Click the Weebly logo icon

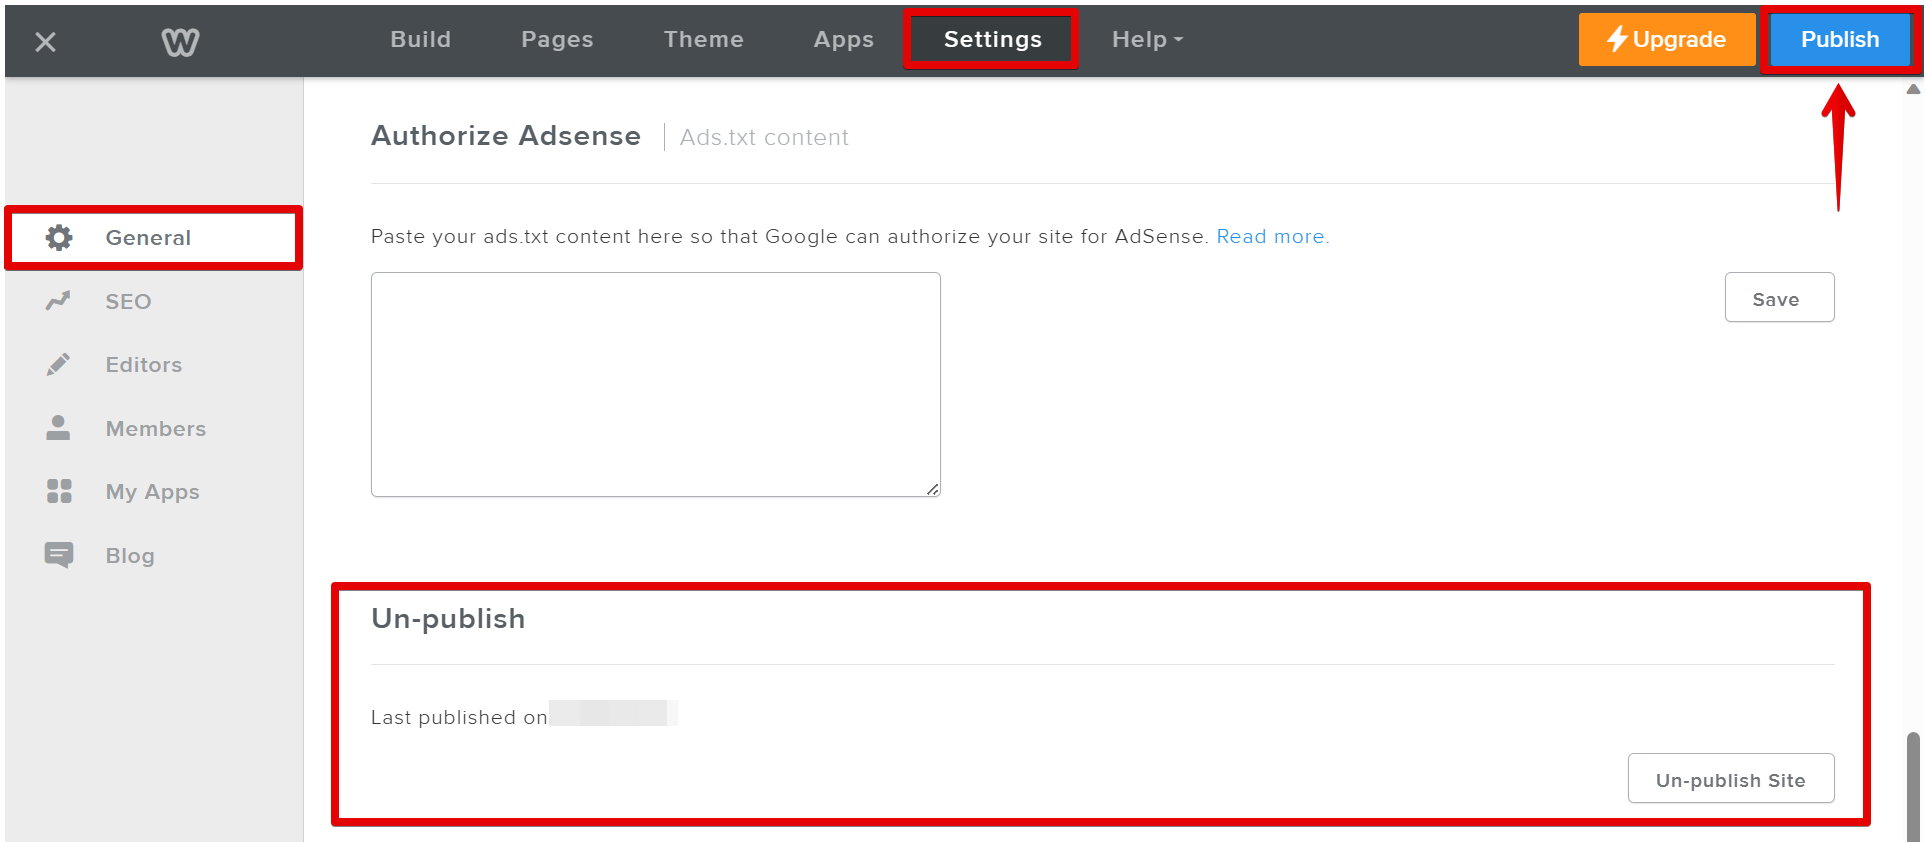pos(180,42)
